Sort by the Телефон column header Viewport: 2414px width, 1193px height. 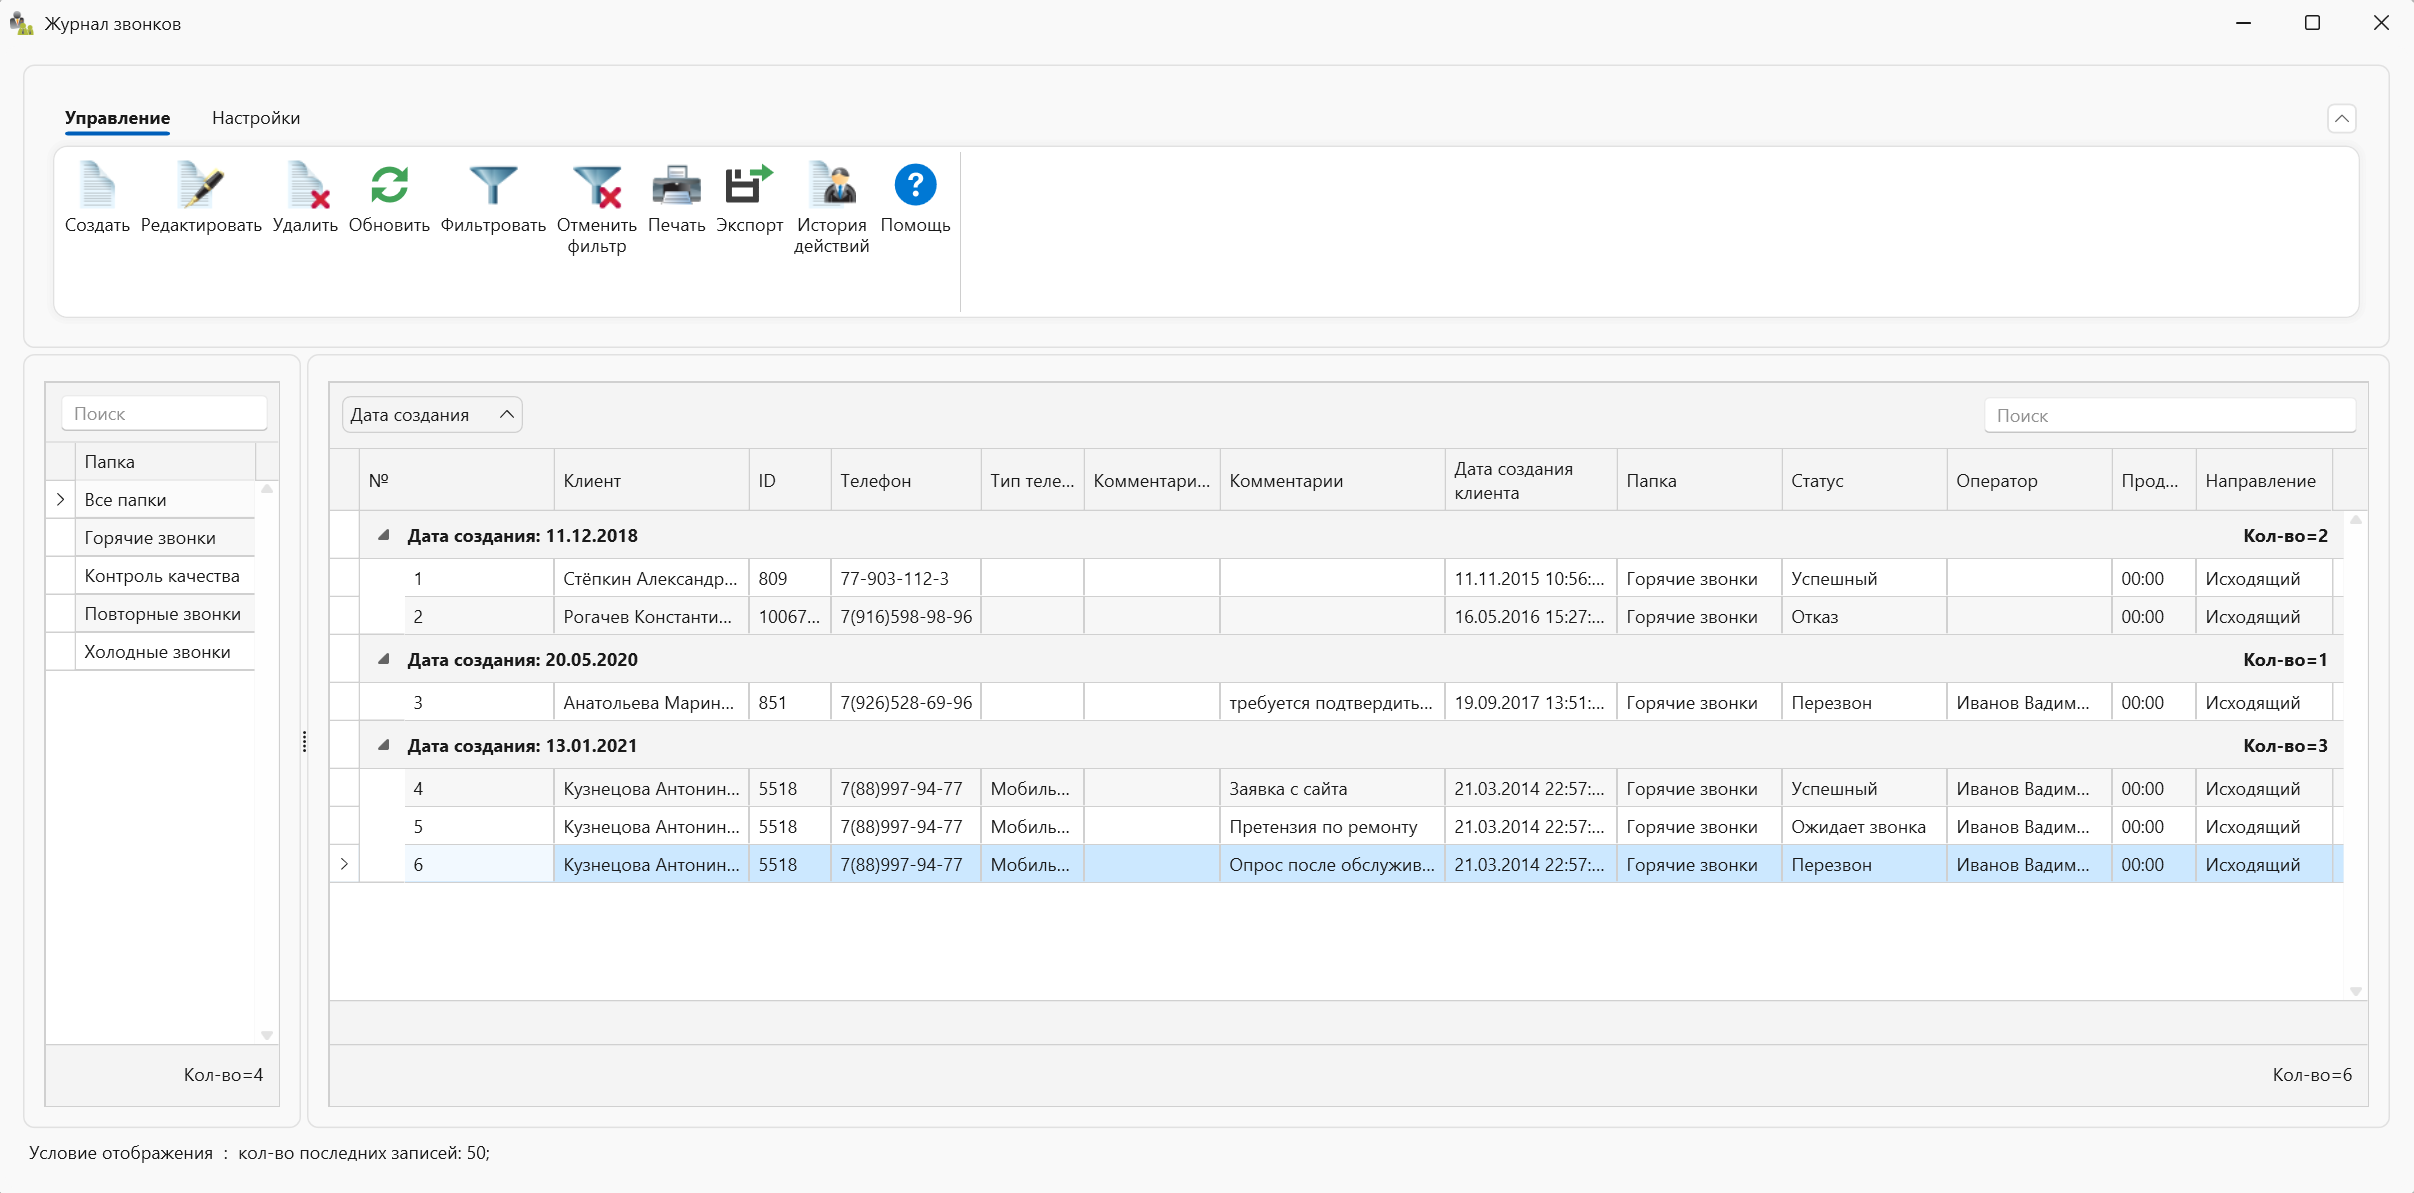[x=906, y=480]
